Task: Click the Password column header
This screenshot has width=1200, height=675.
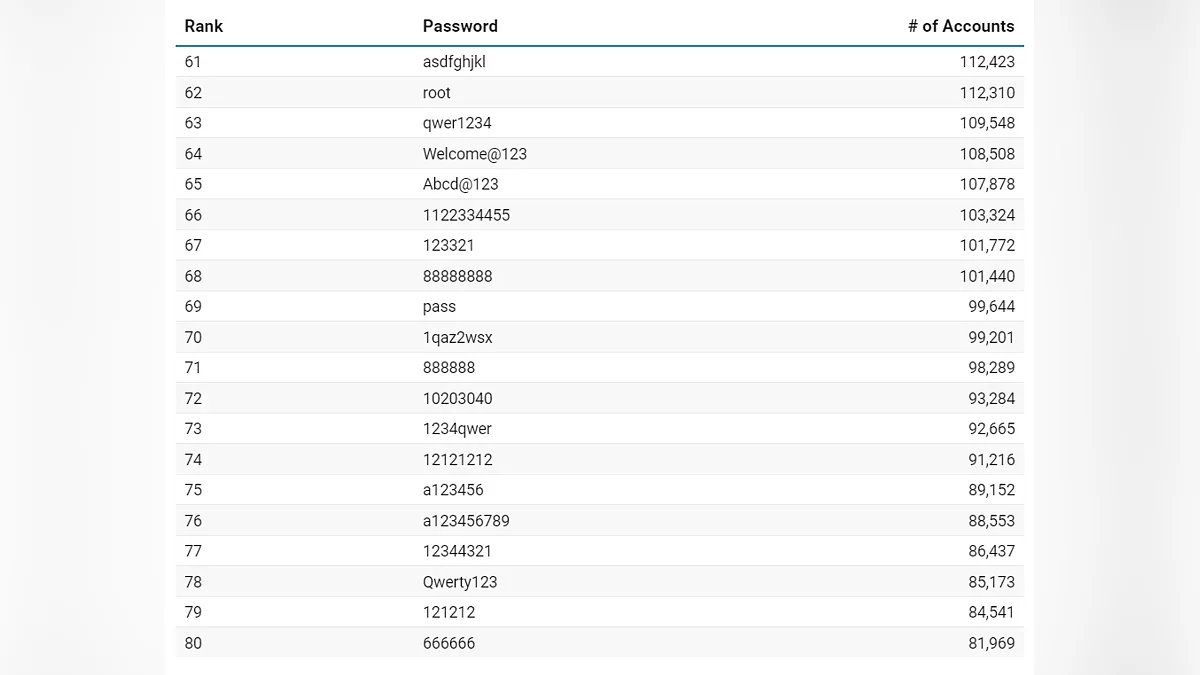Action: (460, 26)
